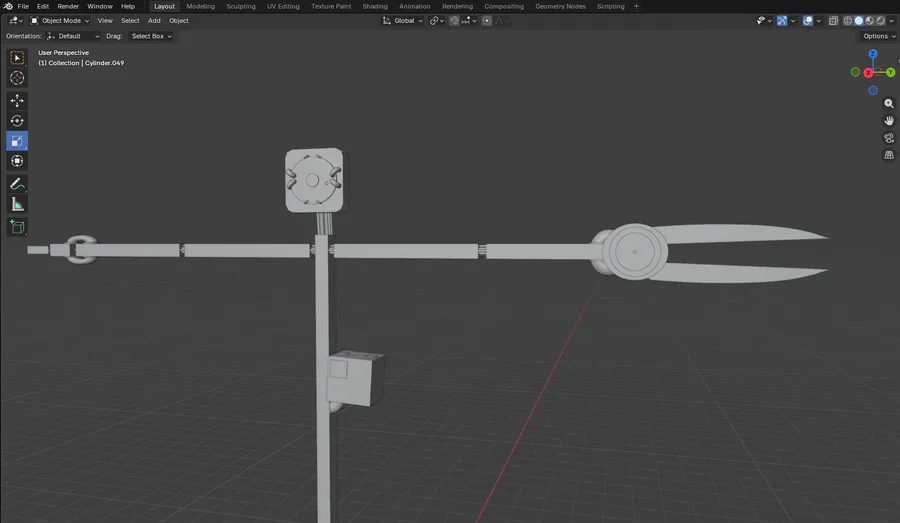Select Rendered viewport shading

pyautogui.click(x=880, y=21)
